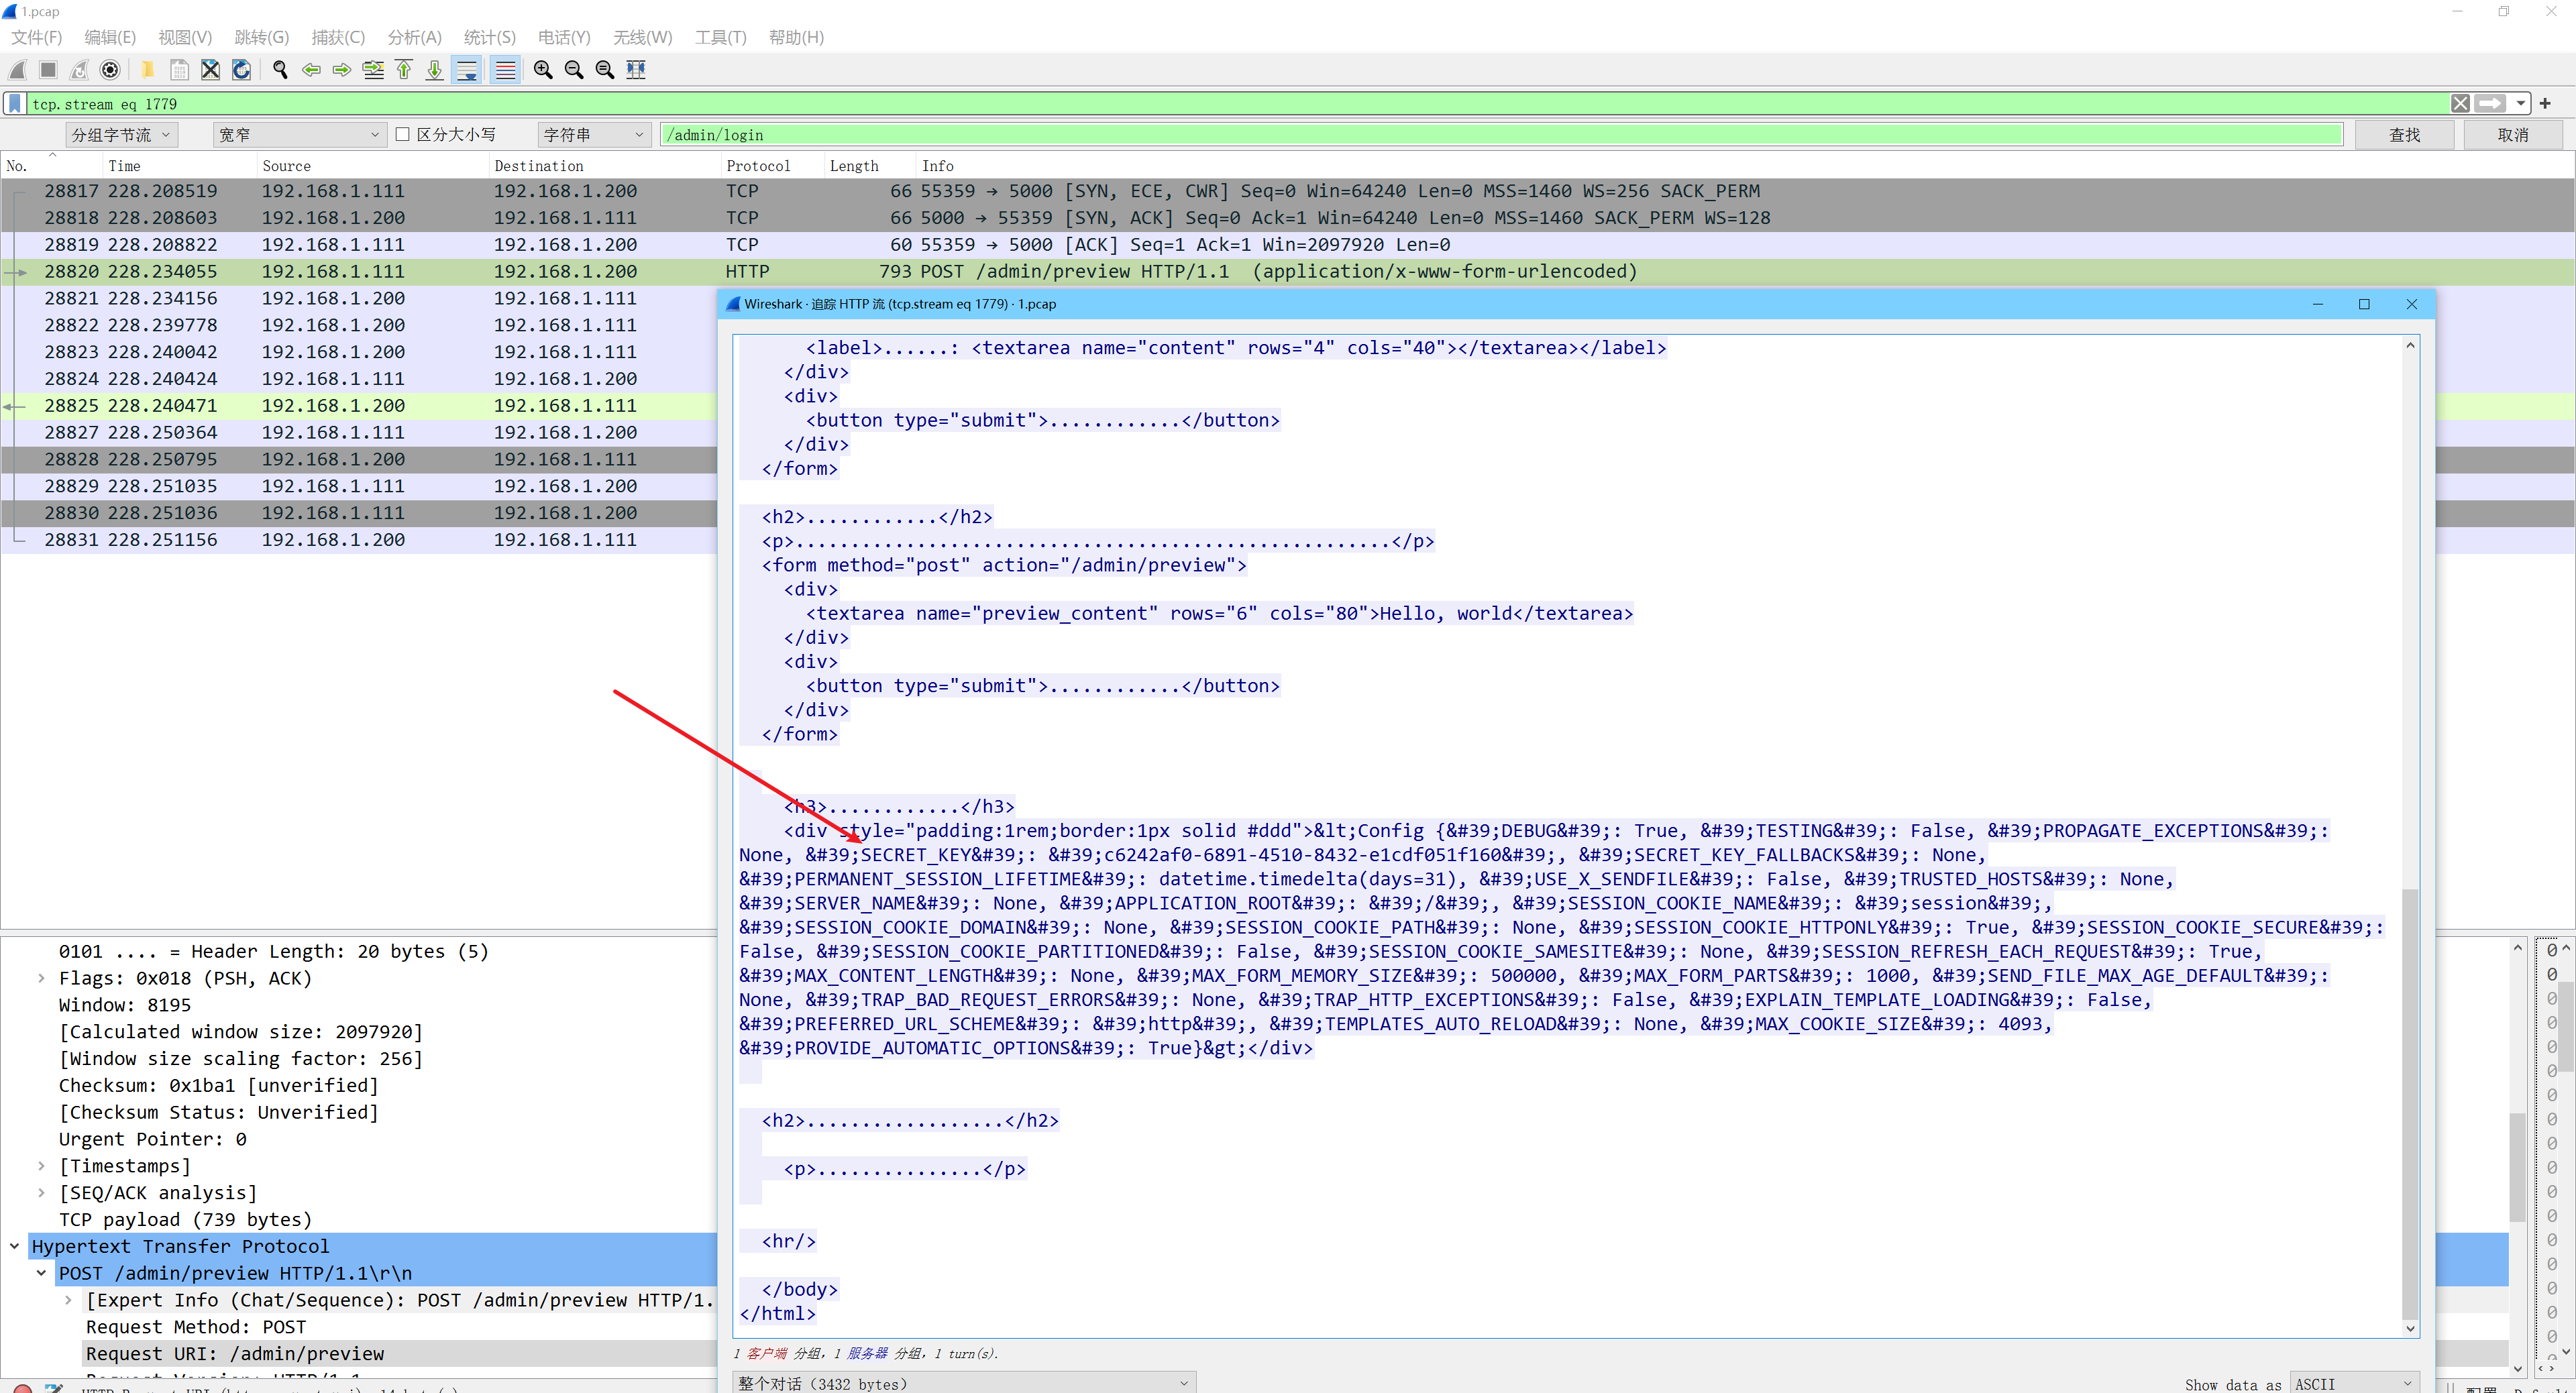The image size is (2576, 1393).
Task: Open 整个对话 conversation selector dropdown
Action: point(964,1383)
